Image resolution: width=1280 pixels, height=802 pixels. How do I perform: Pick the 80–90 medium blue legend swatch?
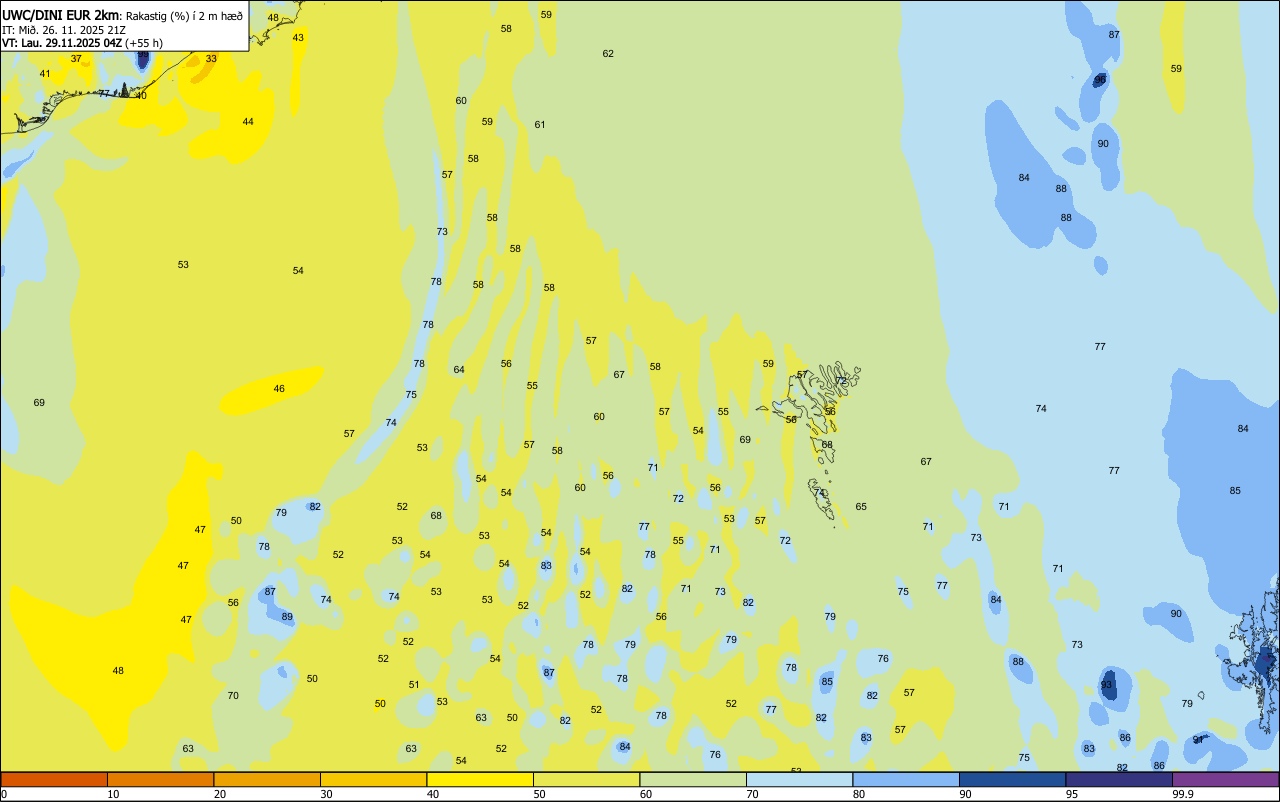point(906,779)
